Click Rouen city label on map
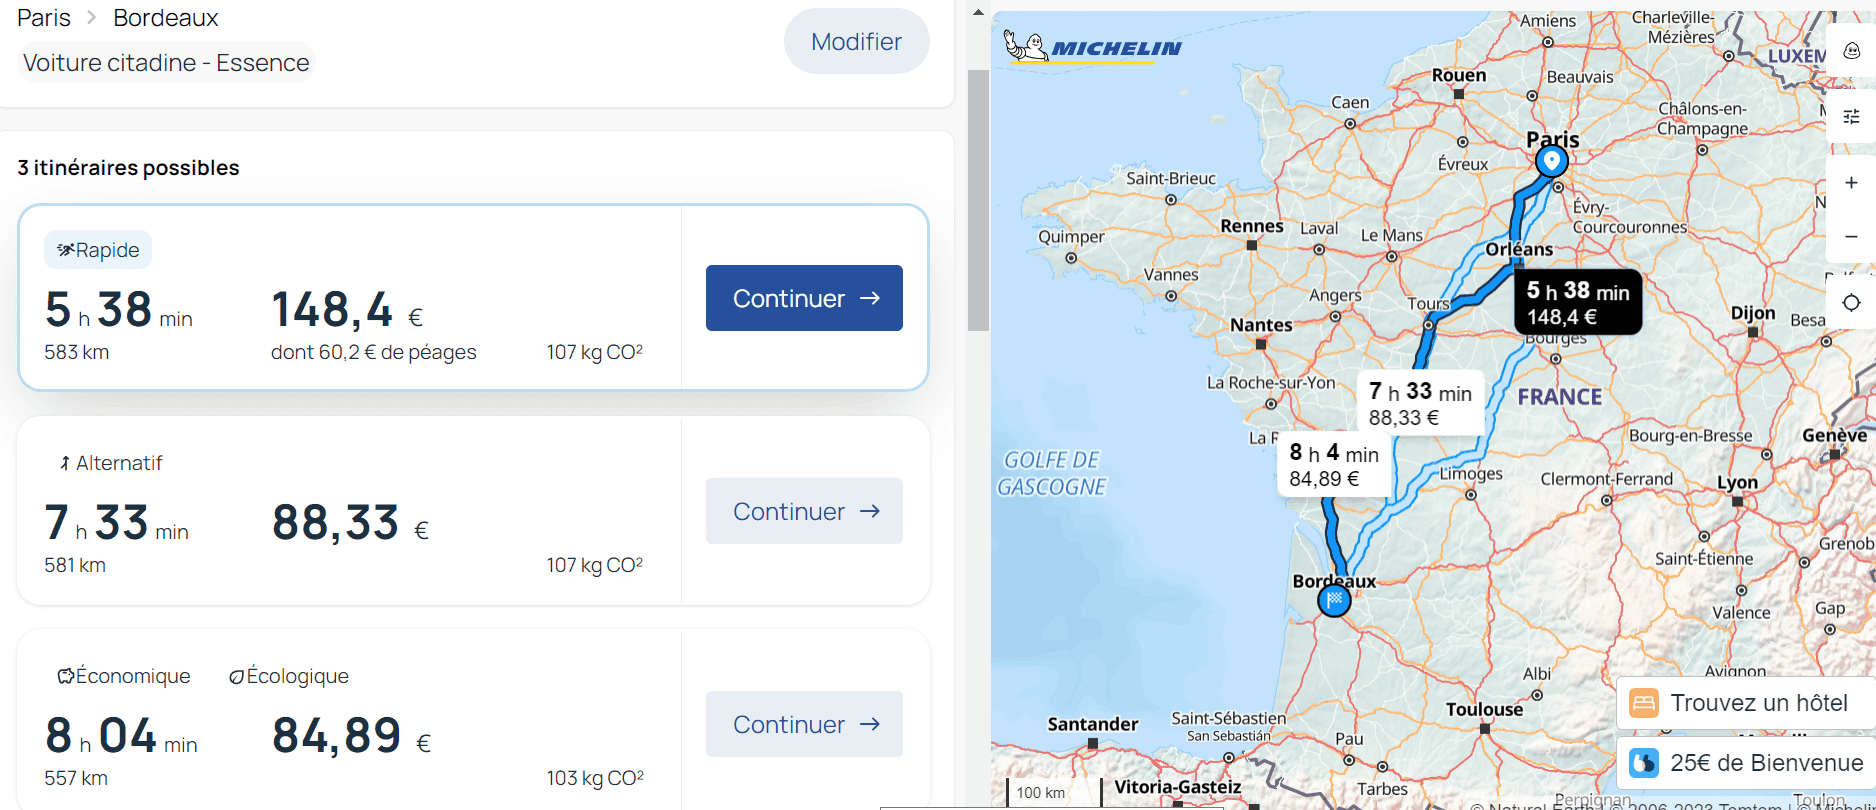Screen dimensions: 1876x810 tap(1459, 75)
